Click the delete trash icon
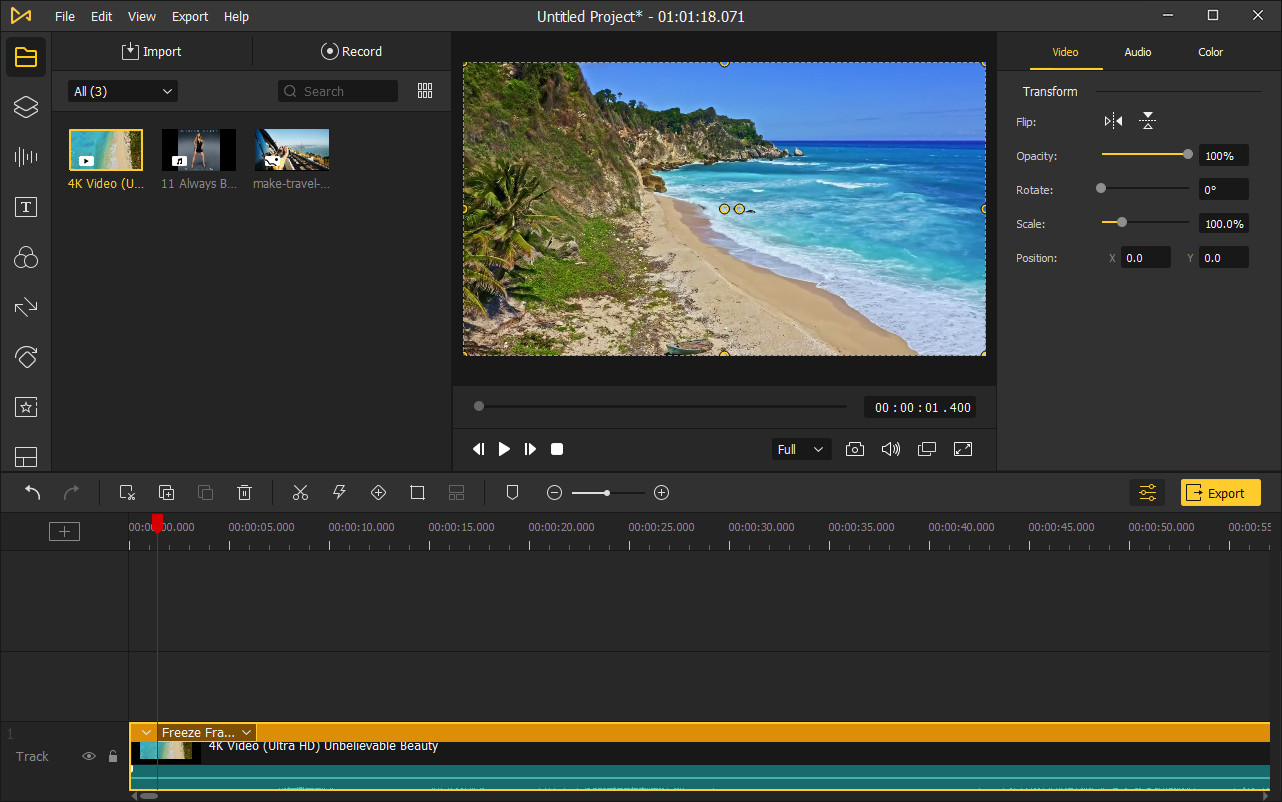The width and height of the screenshot is (1282, 802). point(244,493)
